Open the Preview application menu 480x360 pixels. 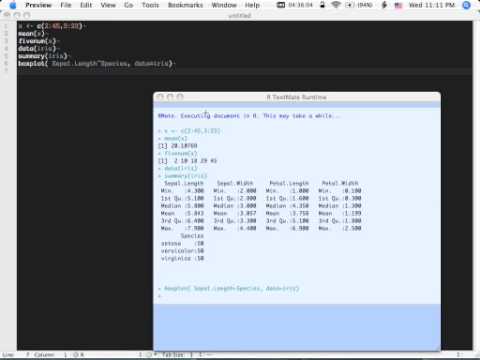(38, 5)
